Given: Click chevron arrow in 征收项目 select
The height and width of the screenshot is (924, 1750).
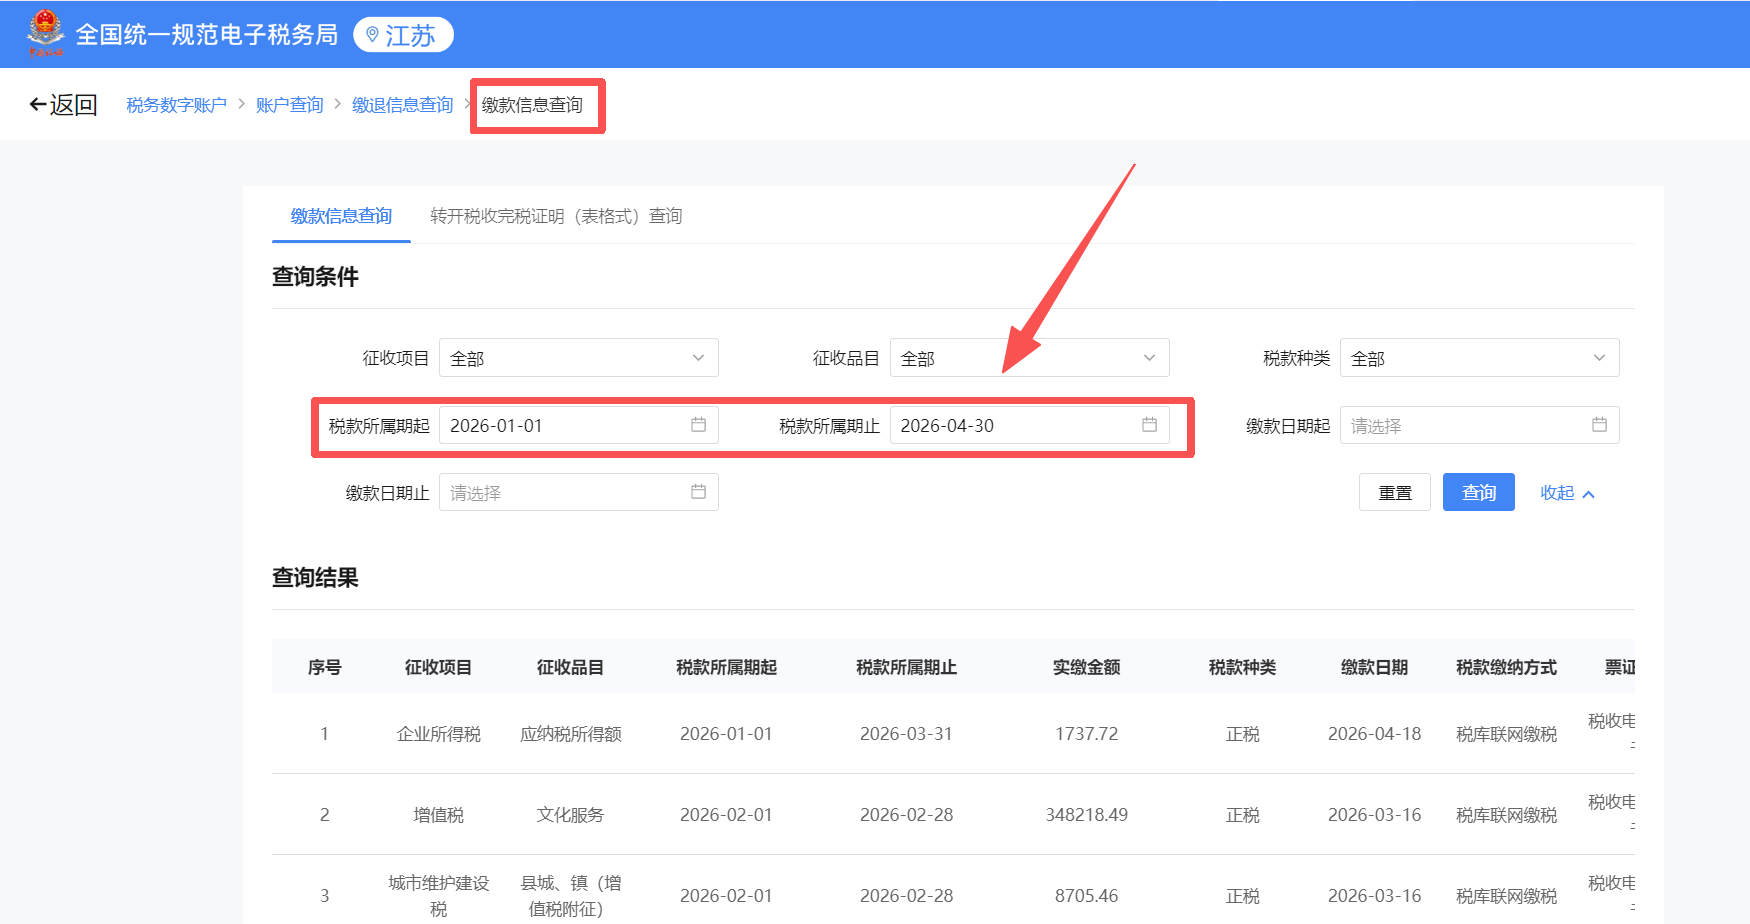Looking at the screenshot, I should click(698, 358).
